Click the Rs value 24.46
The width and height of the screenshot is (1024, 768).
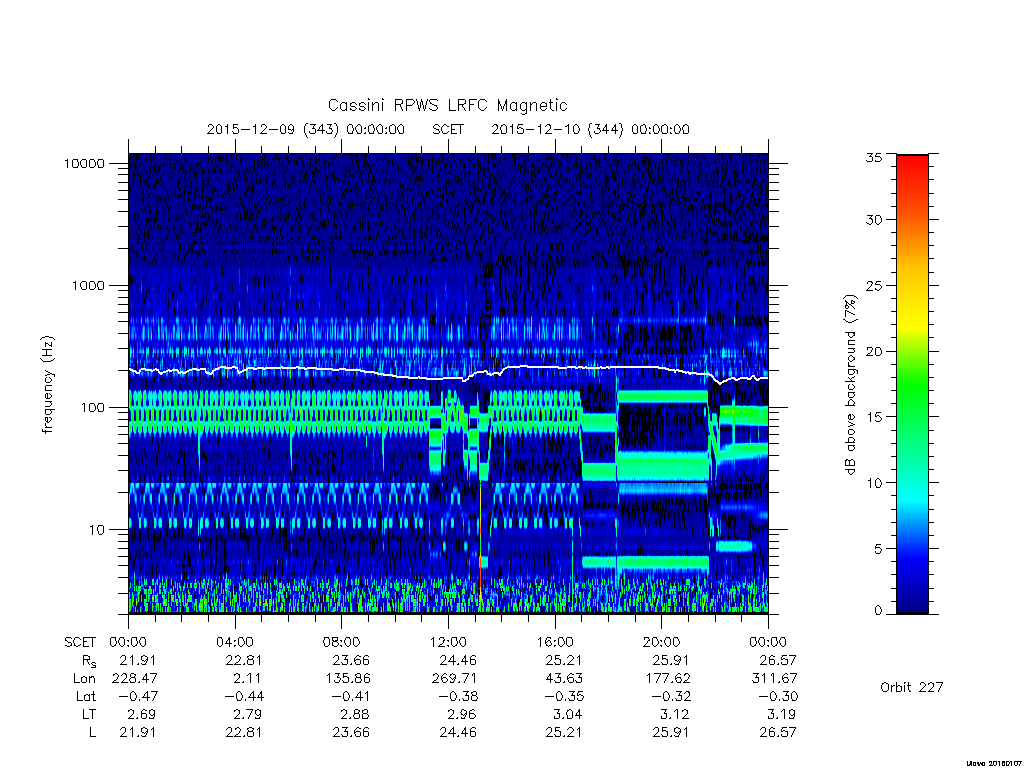458,660
